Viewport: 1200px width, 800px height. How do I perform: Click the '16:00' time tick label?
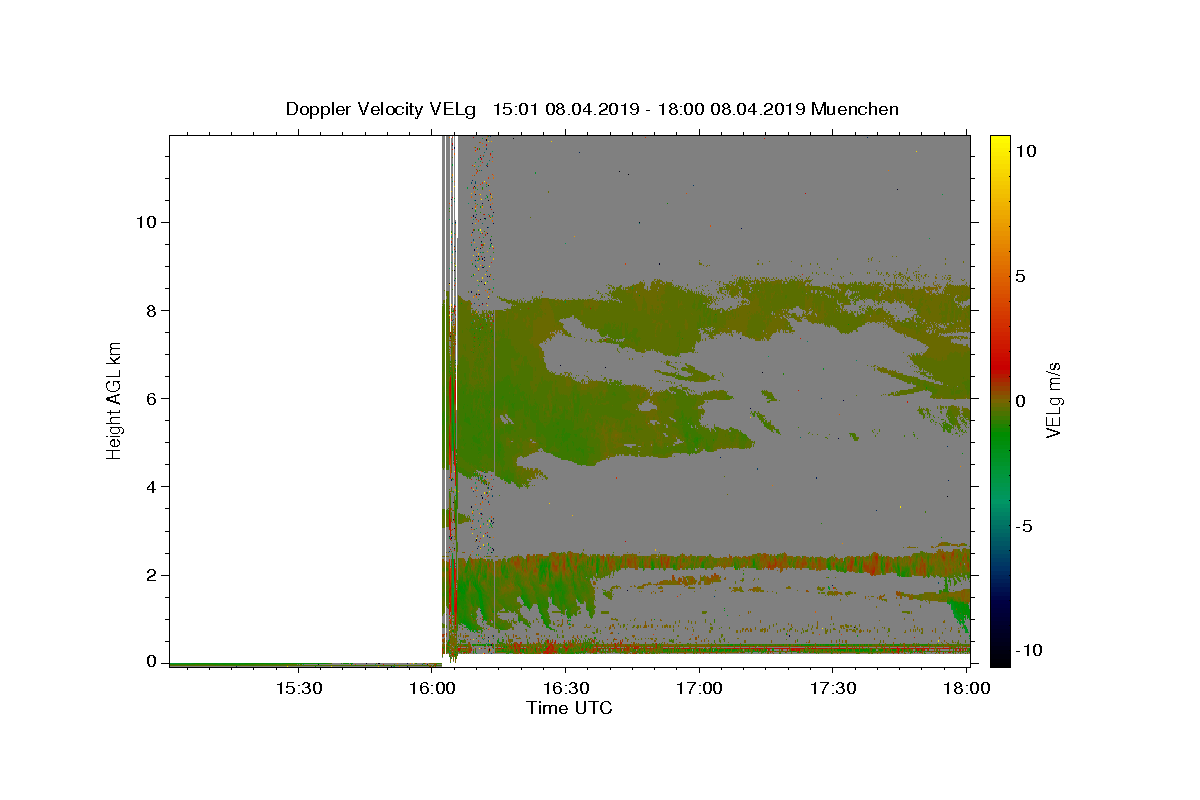coord(432,689)
